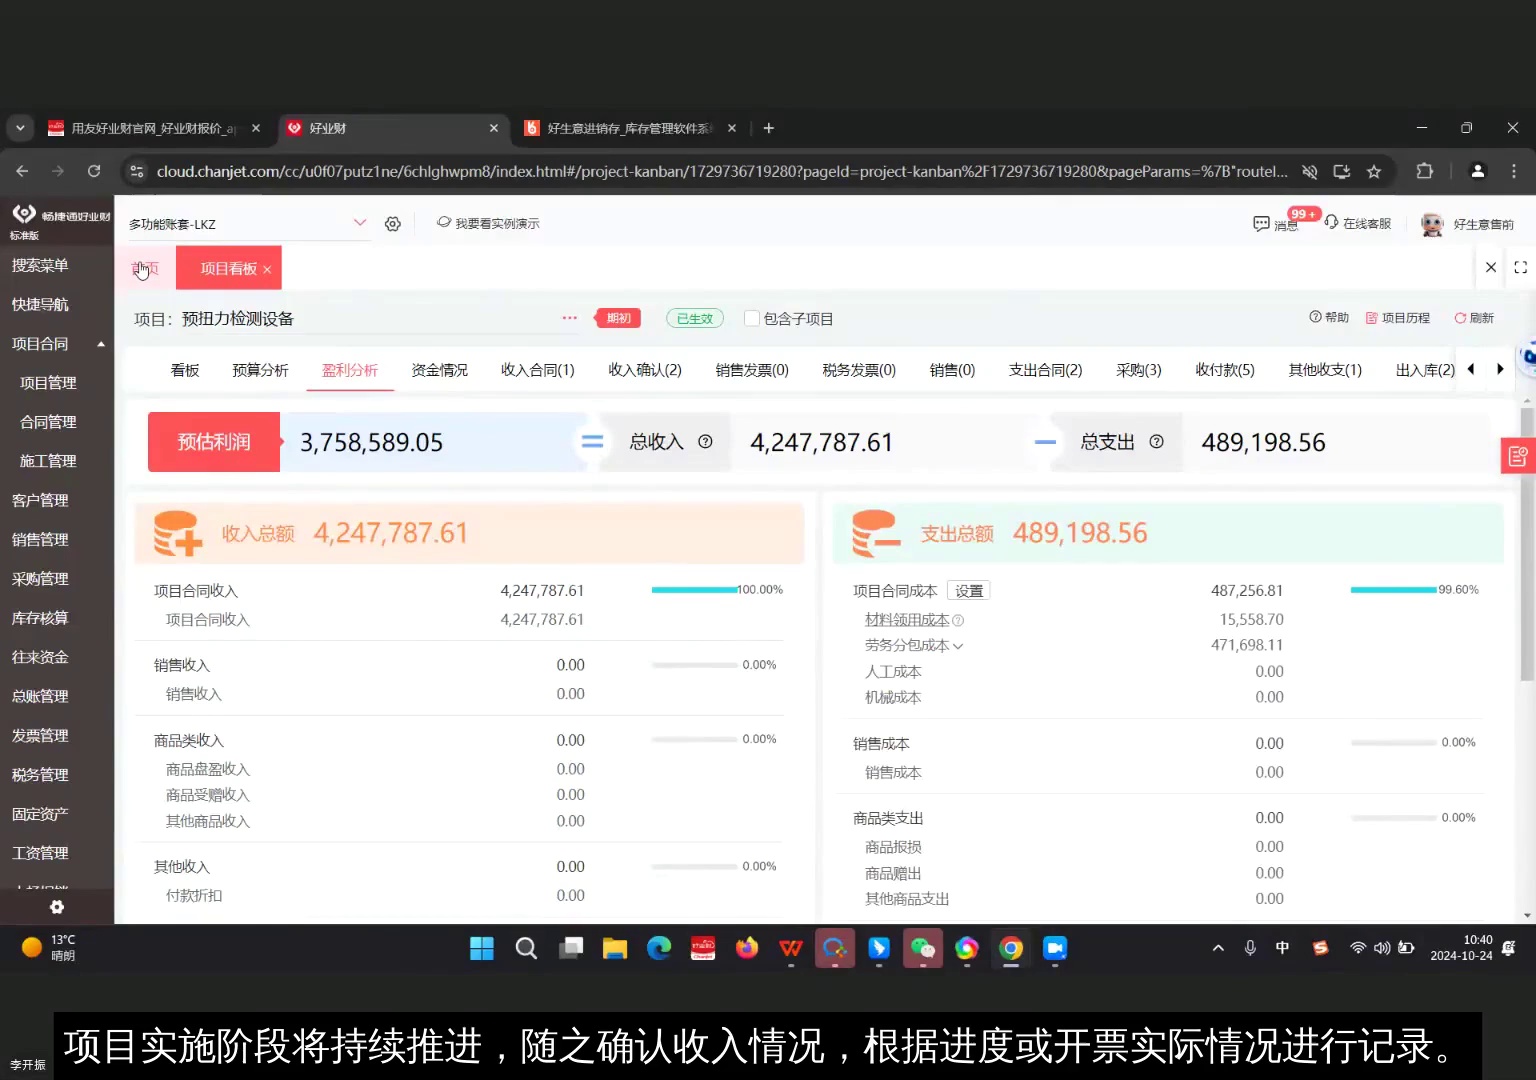The image size is (1536, 1080).
Task: Click the 刷新 refresh link
Action: point(1474,317)
